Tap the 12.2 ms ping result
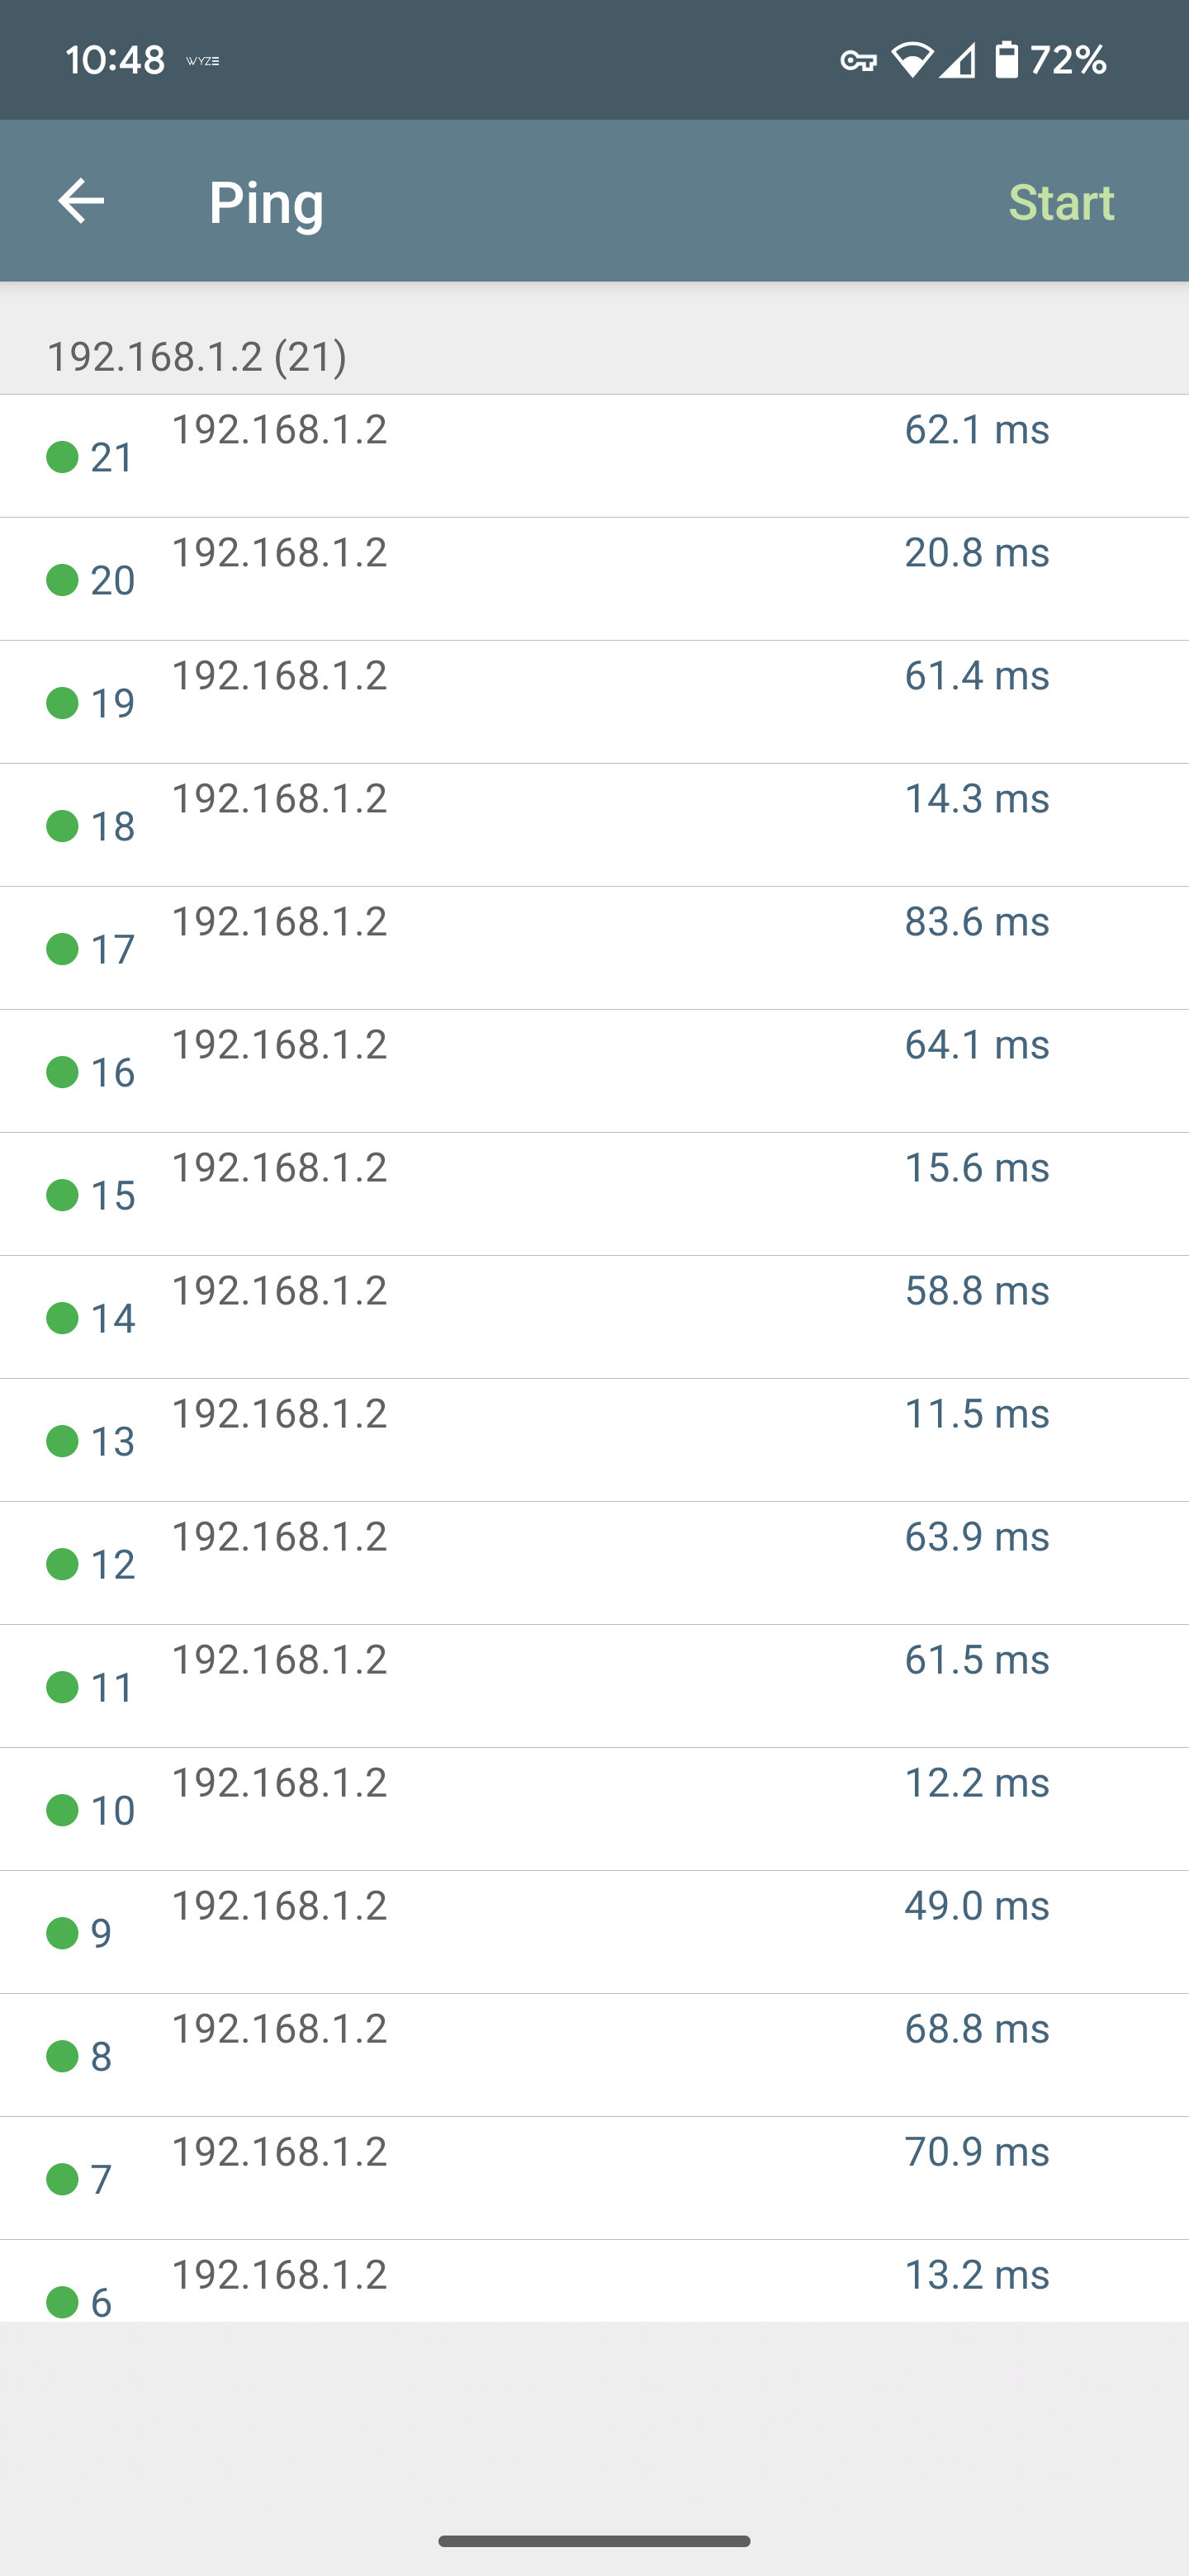This screenshot has height=2576, width=1189. [x=976, y=1782]
